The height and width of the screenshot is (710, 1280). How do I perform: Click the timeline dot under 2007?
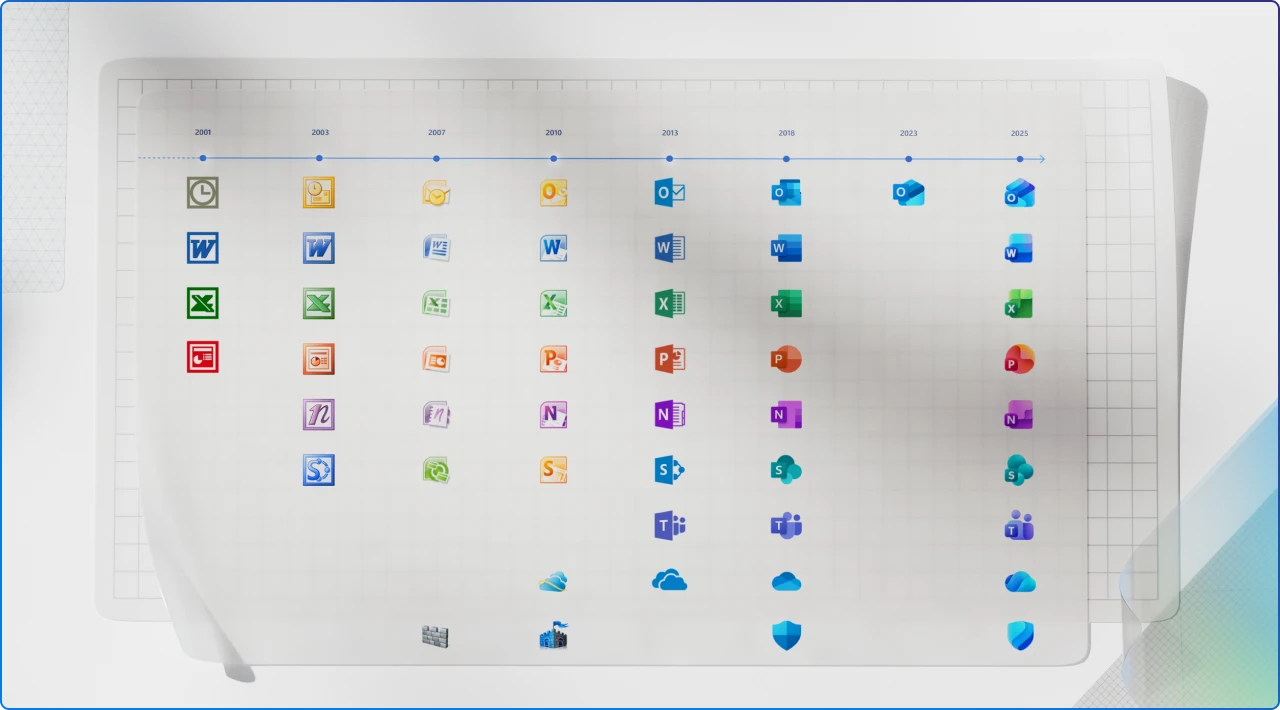[x=436, y=158]
